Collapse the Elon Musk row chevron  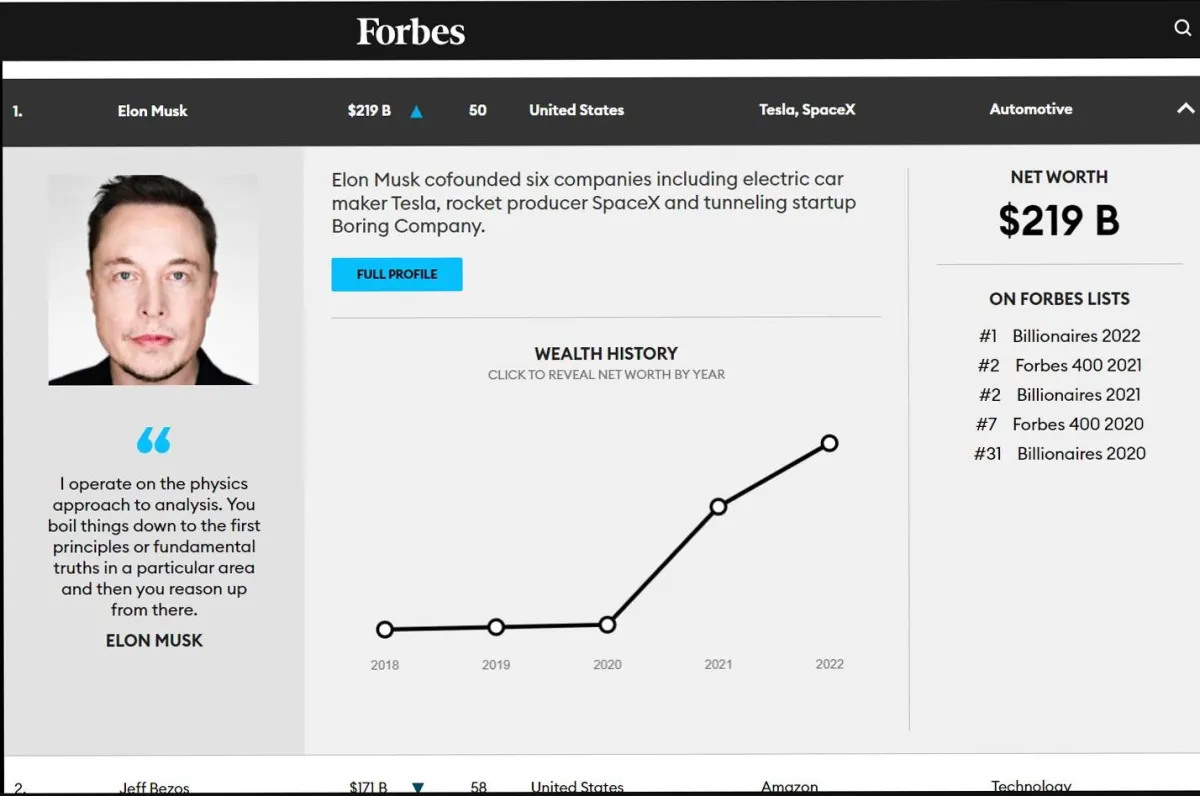[1185, 109]
